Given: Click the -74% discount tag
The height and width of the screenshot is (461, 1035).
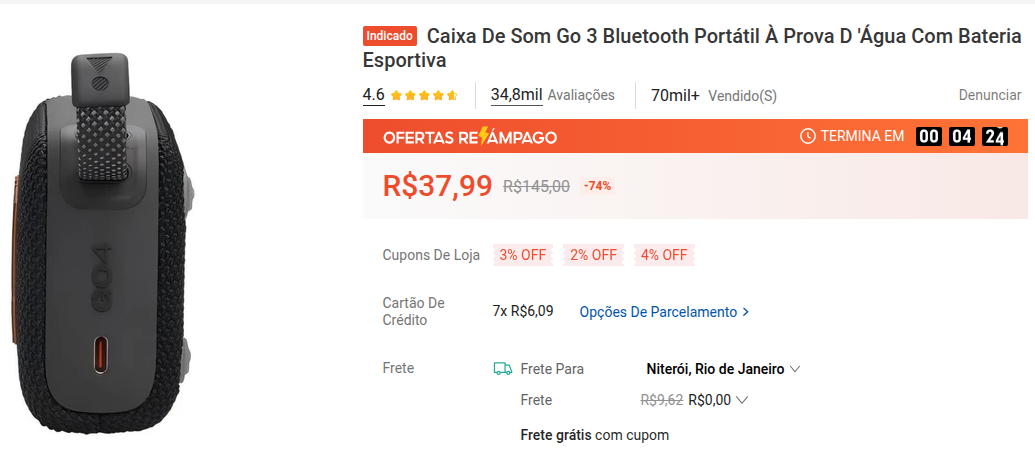Looking at the screenshot, I should click(x=598, y=186).
